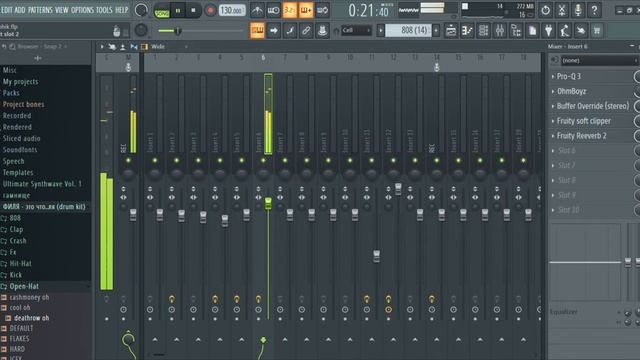Image resolution: width=640 pixels, height=360 pixels.
Task: Mute Insert 11 using its green LED
Action: click(x=371, y=160)
